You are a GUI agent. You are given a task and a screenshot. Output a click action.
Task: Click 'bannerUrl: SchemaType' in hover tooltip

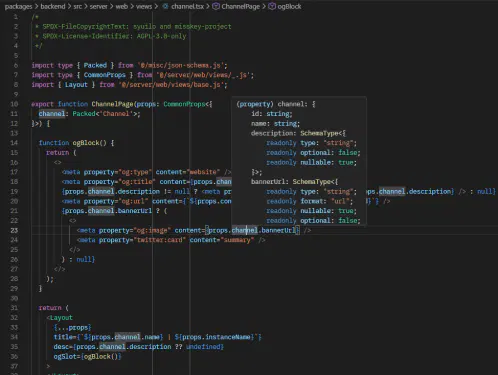[x=291, y=182]
